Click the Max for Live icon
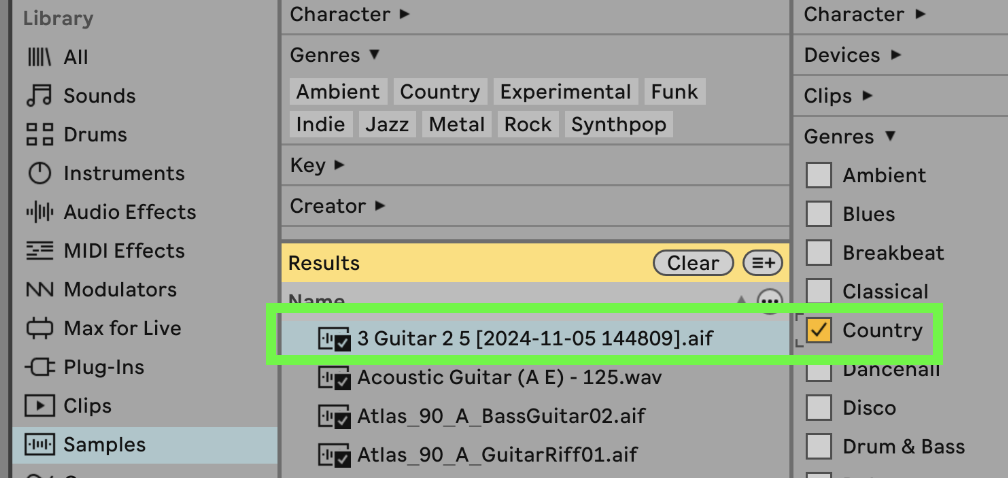 coord(39,328)
